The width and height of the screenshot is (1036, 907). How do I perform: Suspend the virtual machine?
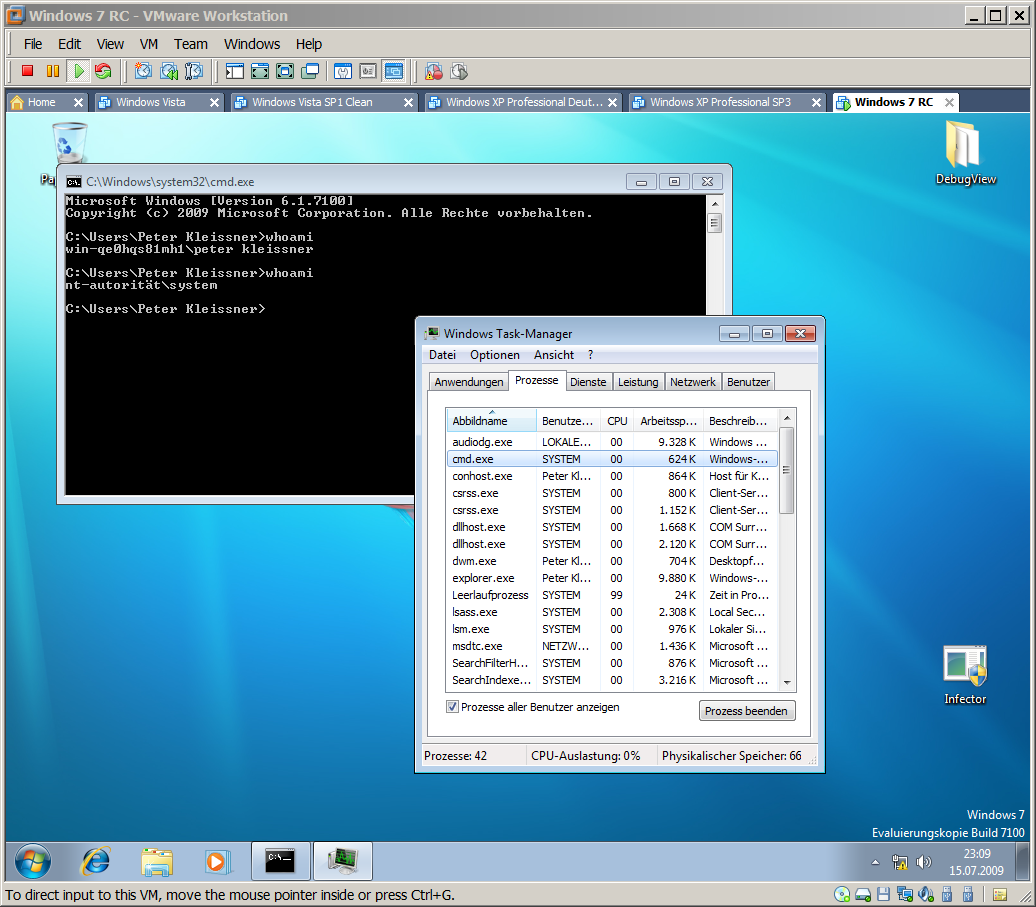point(54,71)
